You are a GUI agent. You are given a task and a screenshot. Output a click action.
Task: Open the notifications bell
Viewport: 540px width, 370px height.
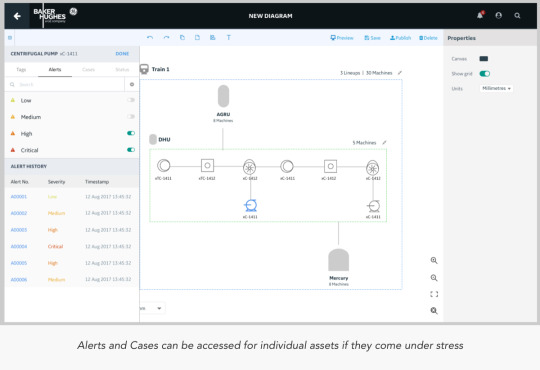(480, 15)
